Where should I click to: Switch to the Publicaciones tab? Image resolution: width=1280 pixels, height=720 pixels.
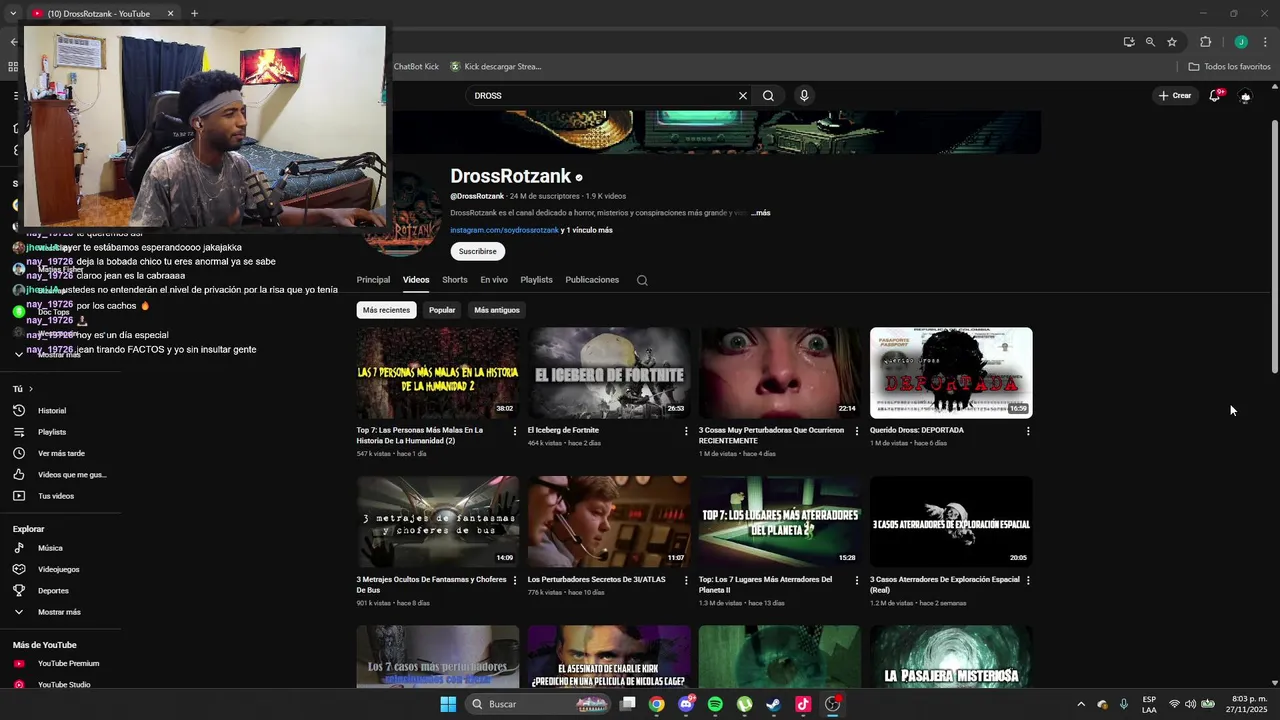tap(592, 280)
